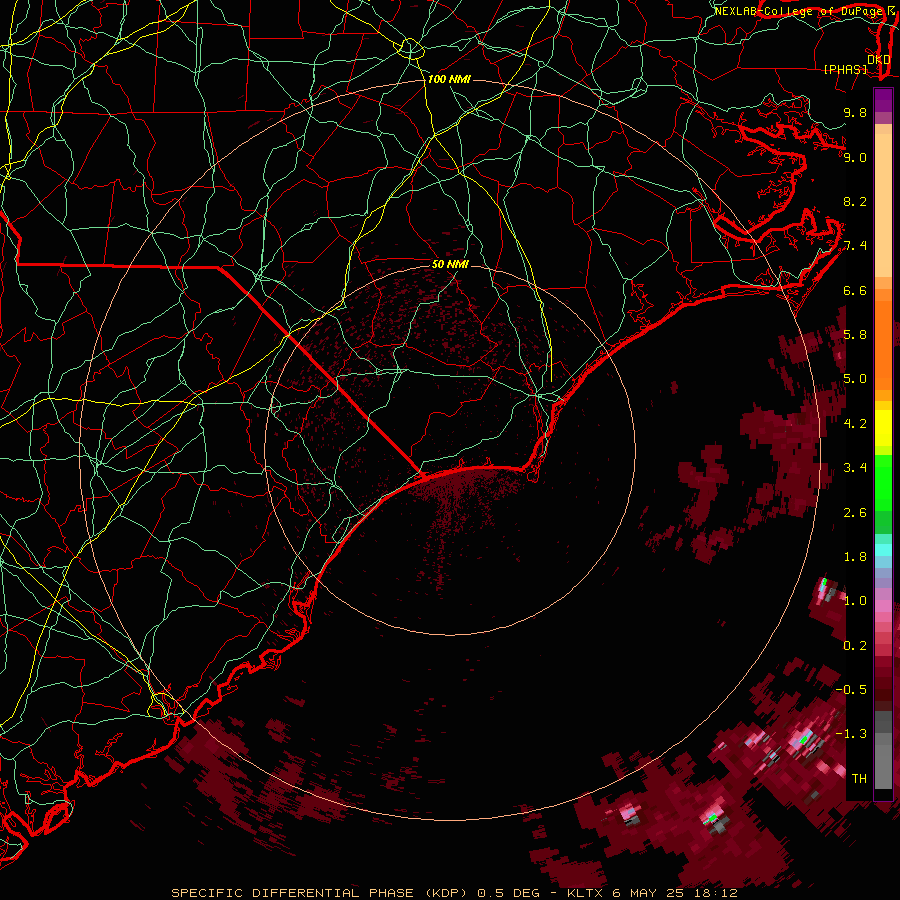This screenshot has height=900, width=900.
Task: Click the gray band of the color bar
Action: 883,750
